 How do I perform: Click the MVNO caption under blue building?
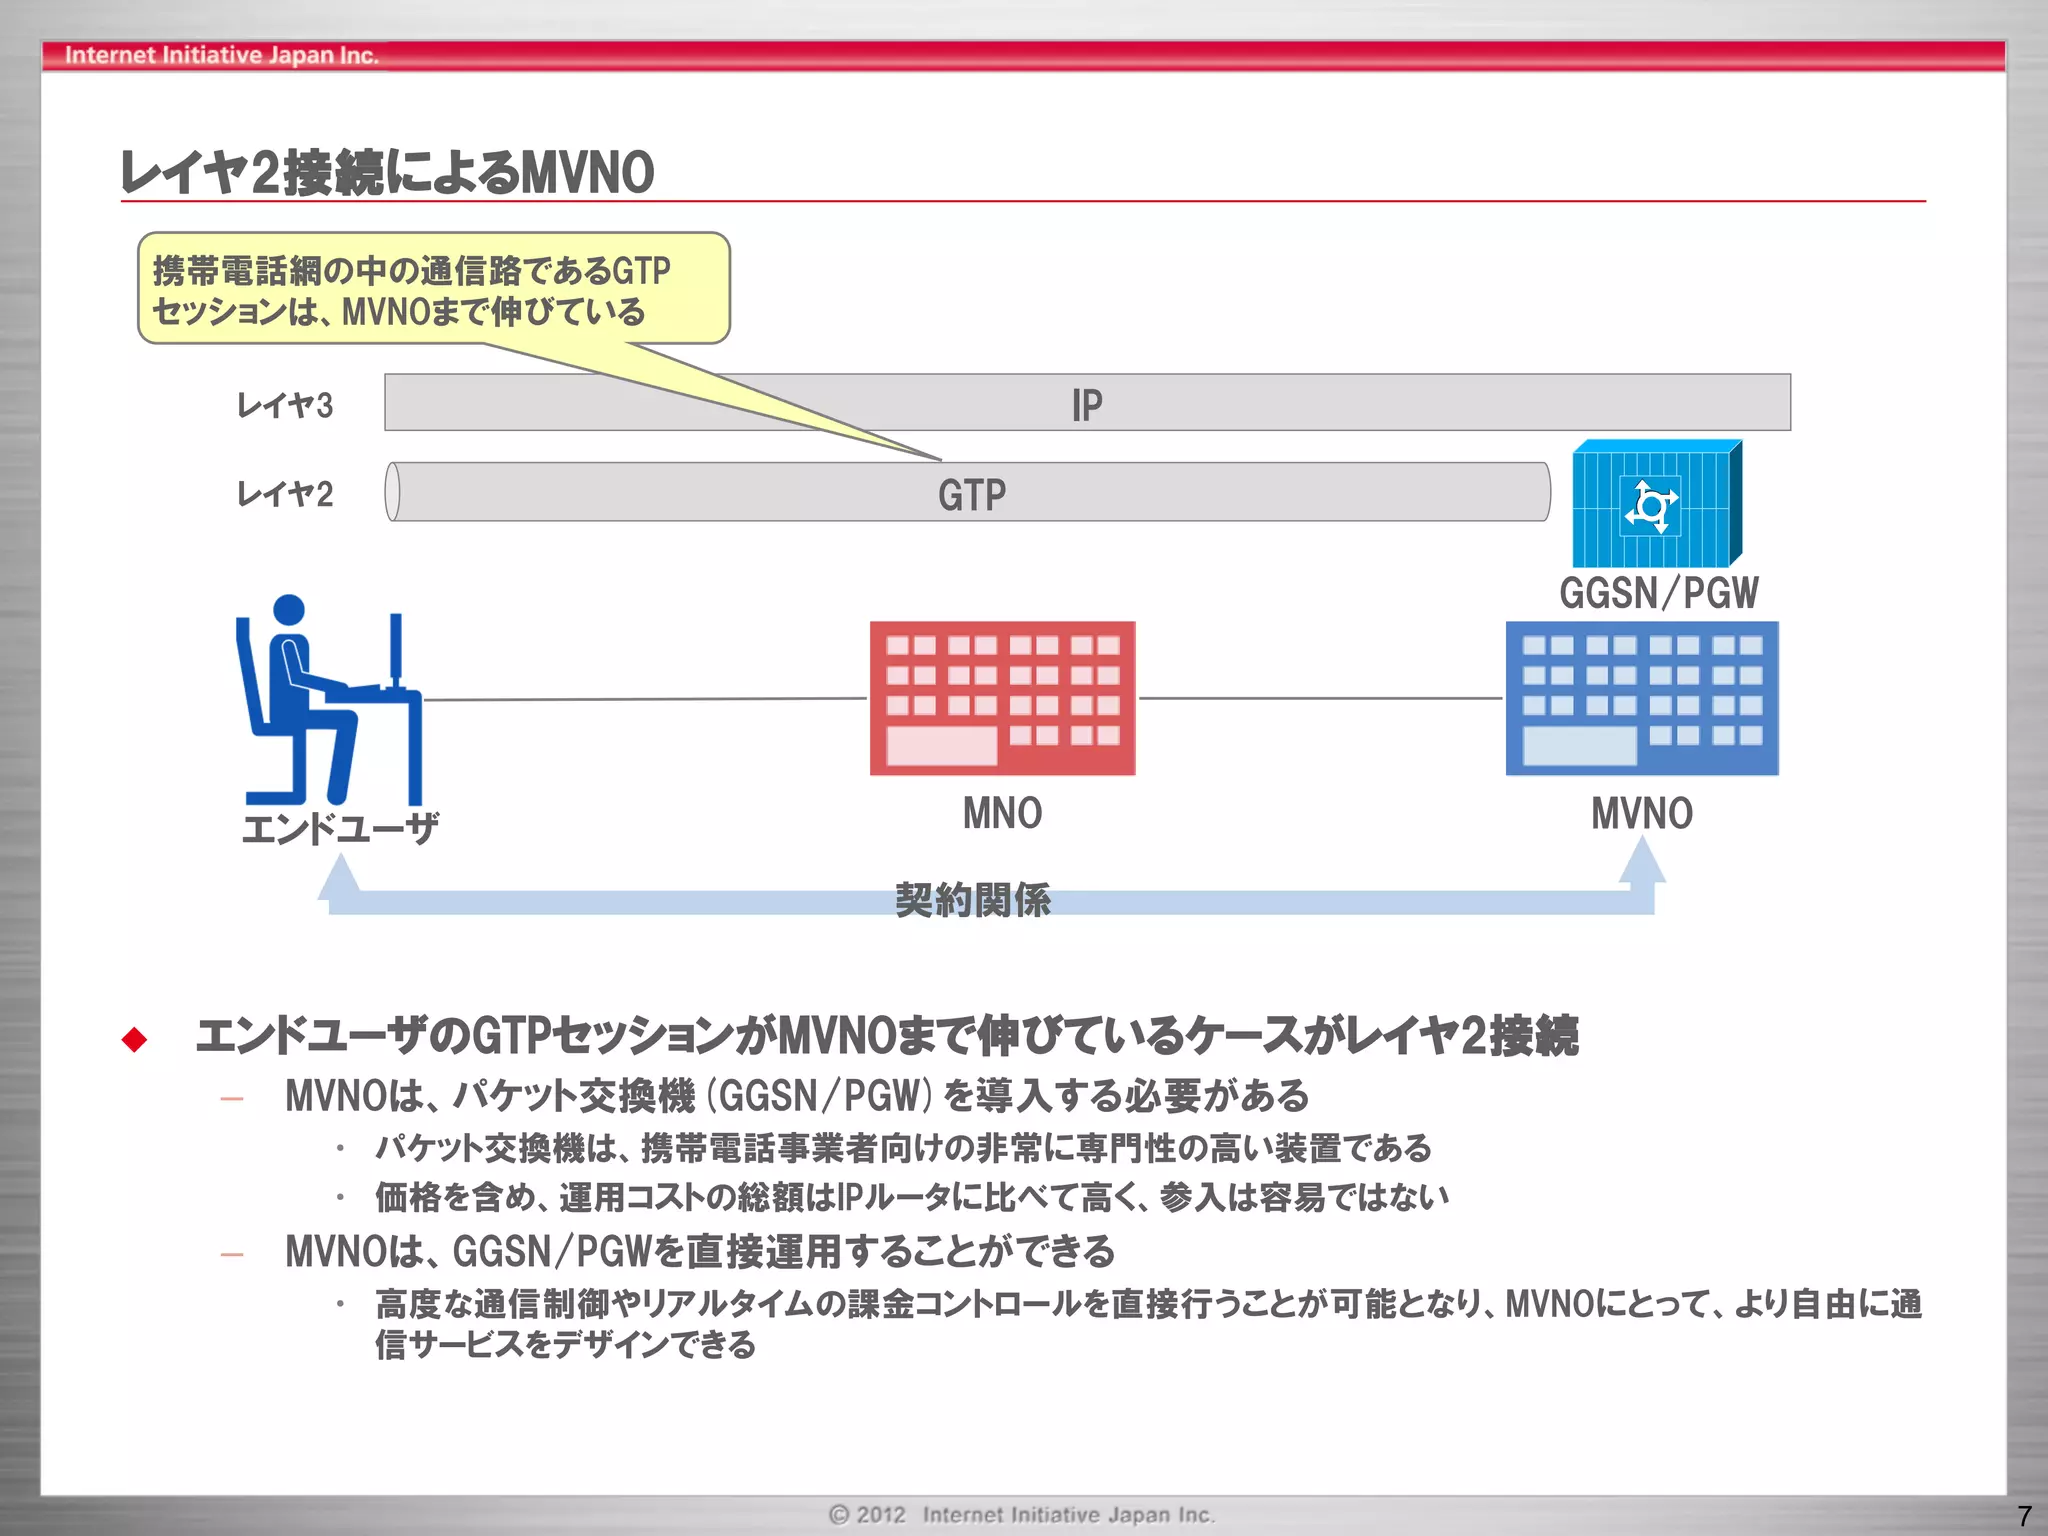pos(1642,813)
